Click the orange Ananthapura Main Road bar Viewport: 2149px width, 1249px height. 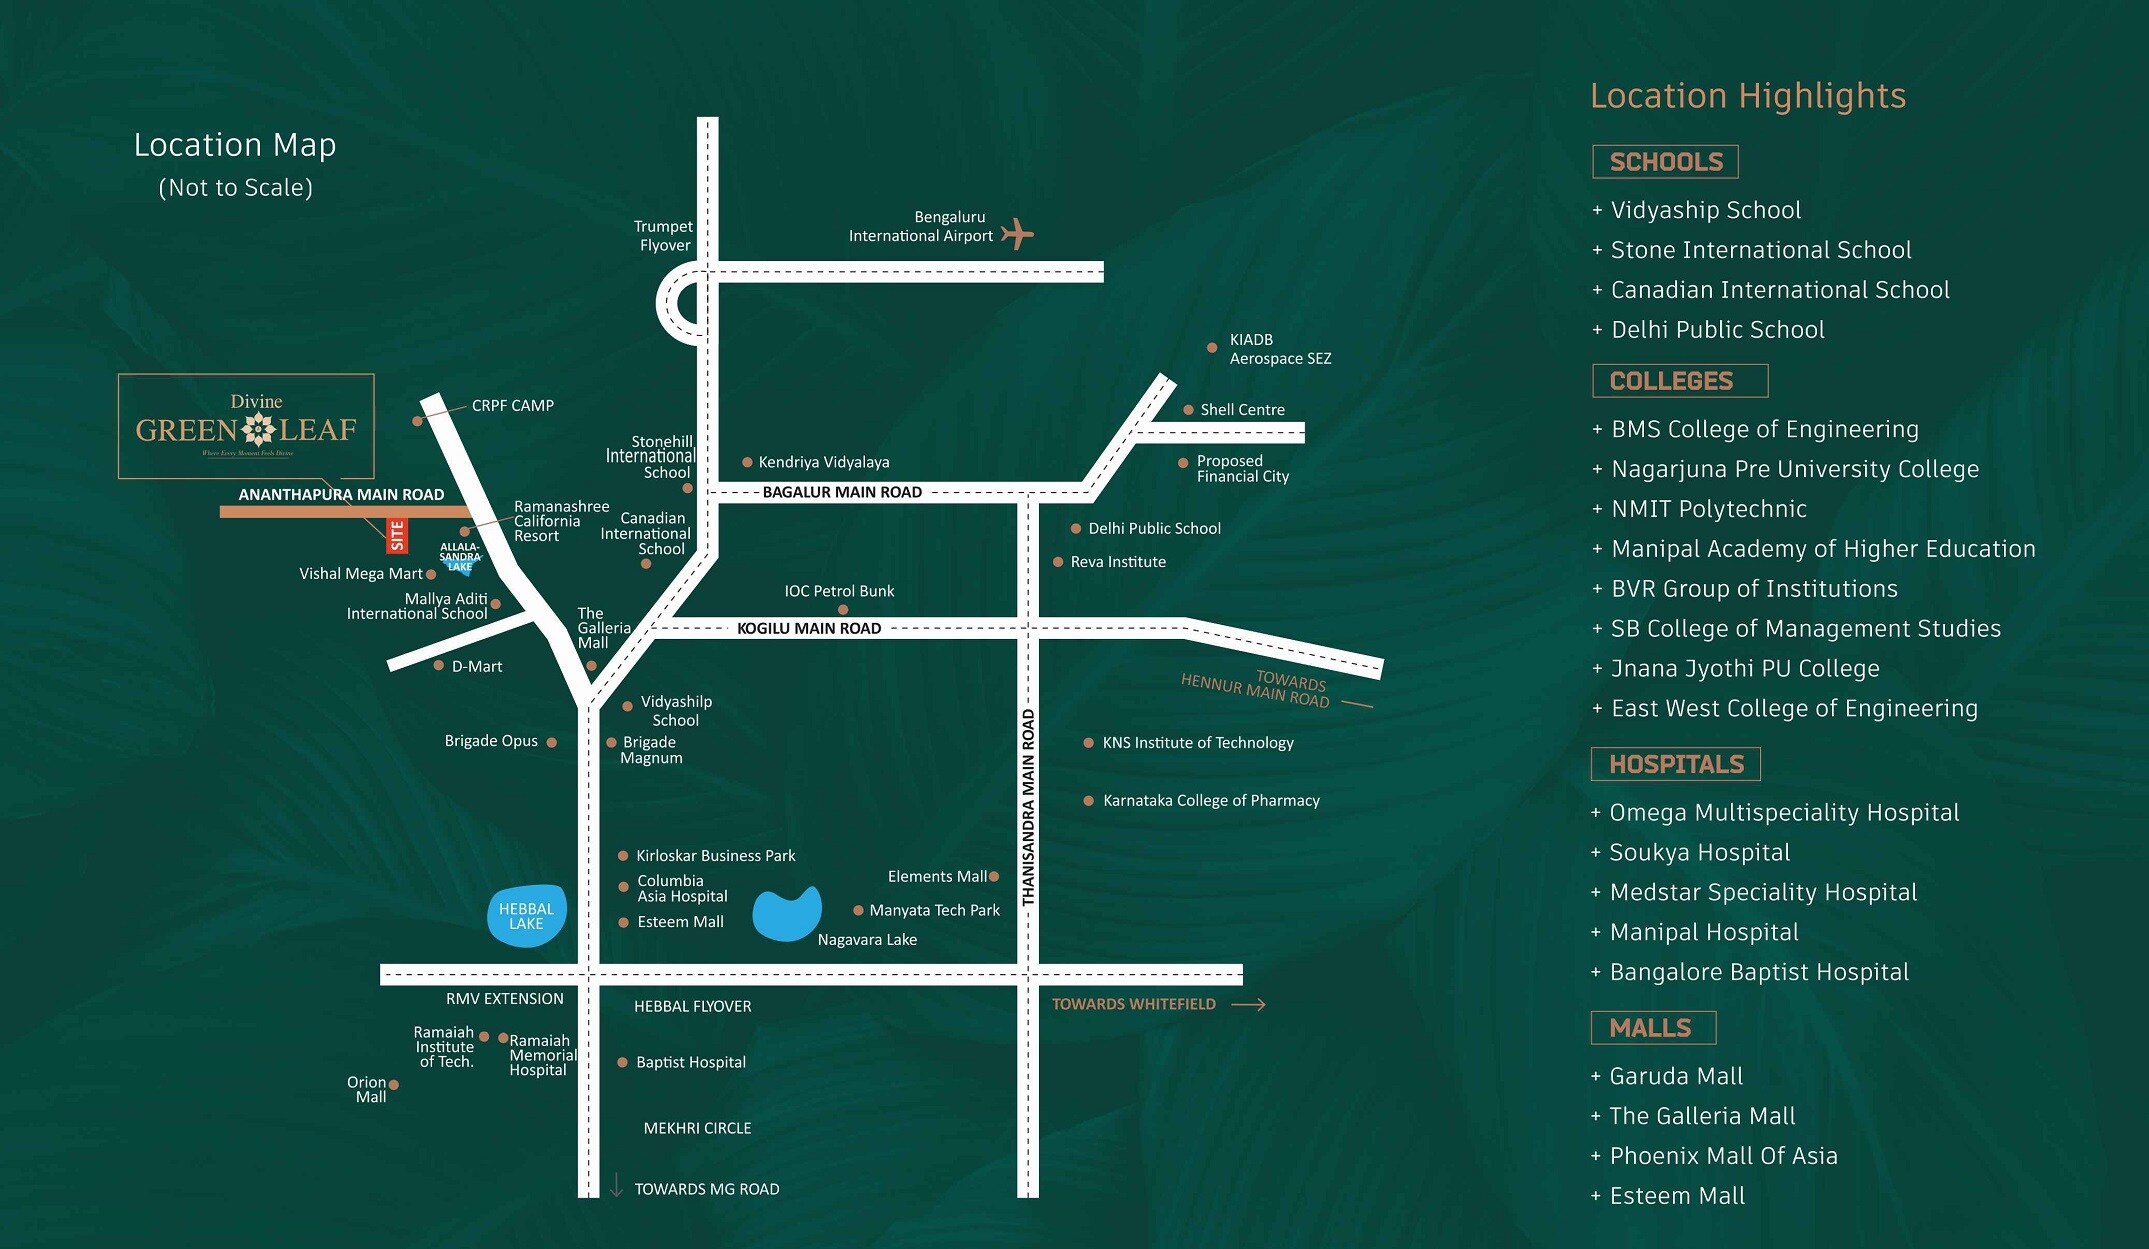(x=300, y=512)
